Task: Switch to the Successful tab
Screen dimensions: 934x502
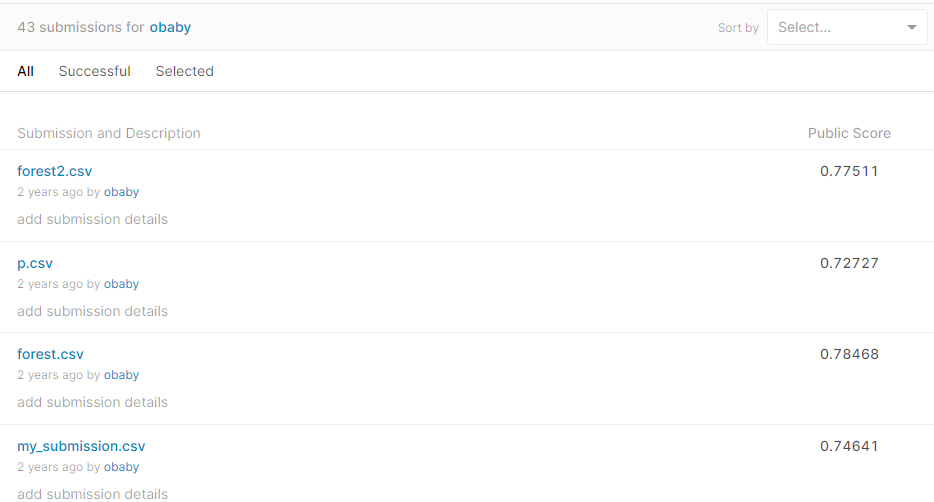Action: pyautogui.click(x=94, y=71)
